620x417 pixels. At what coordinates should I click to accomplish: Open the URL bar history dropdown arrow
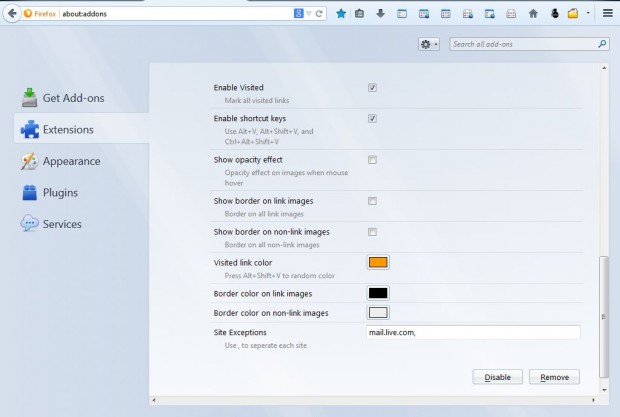click(311, 14)
